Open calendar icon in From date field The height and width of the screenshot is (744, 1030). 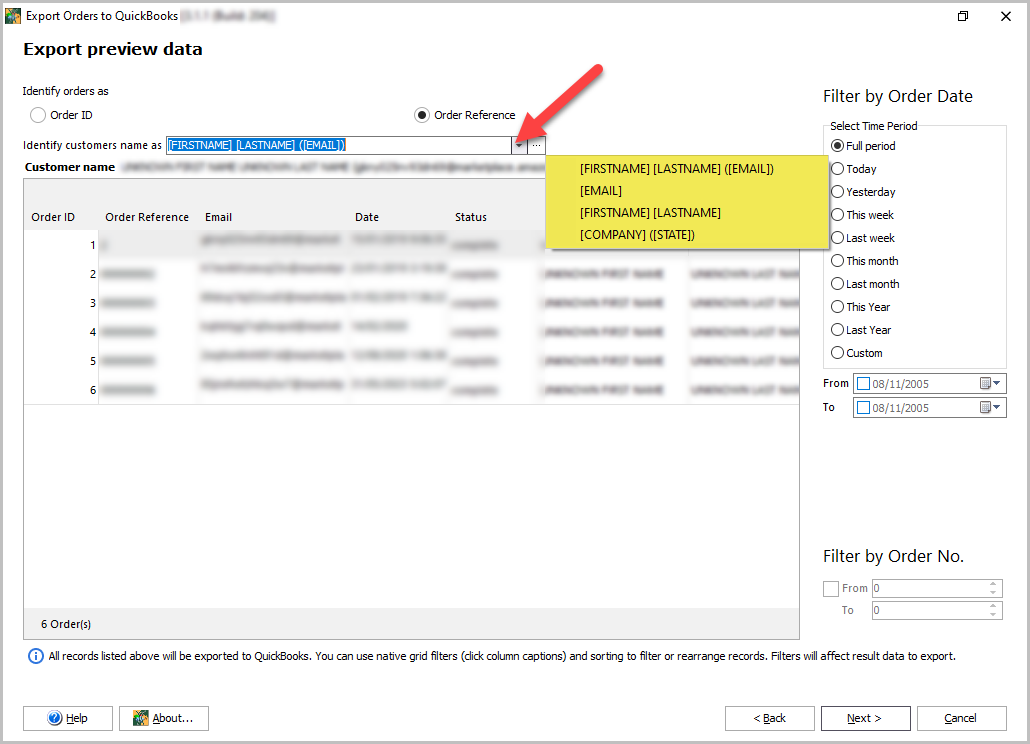click(x=990, y=383)
